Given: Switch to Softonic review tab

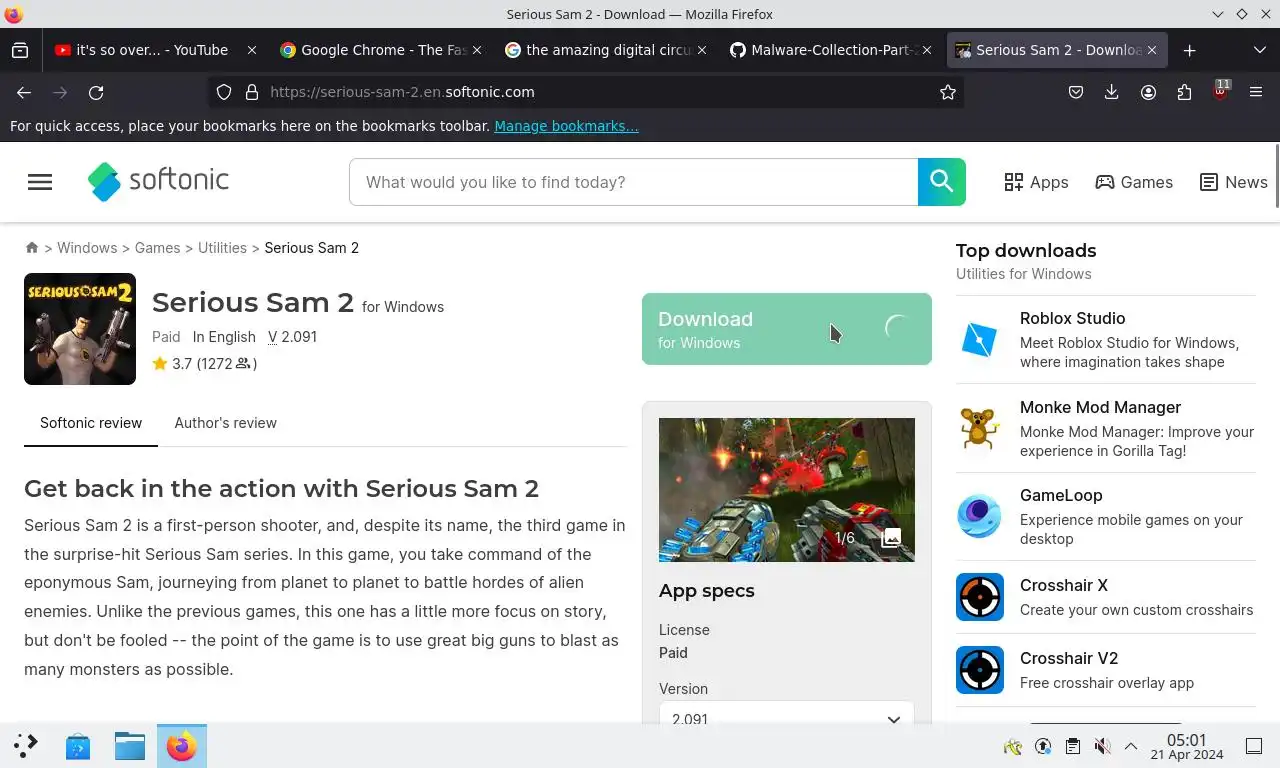Looking at the screenshot, I should point(91,423).
